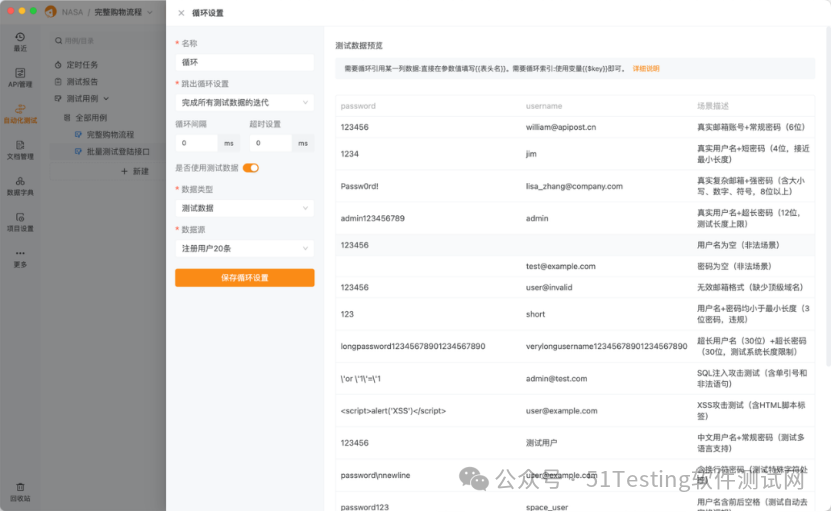Image resolution: width=831 pixels, height=512 pixels.
Task: Click cell william@apipost.cn
Action: pos(561,127)
